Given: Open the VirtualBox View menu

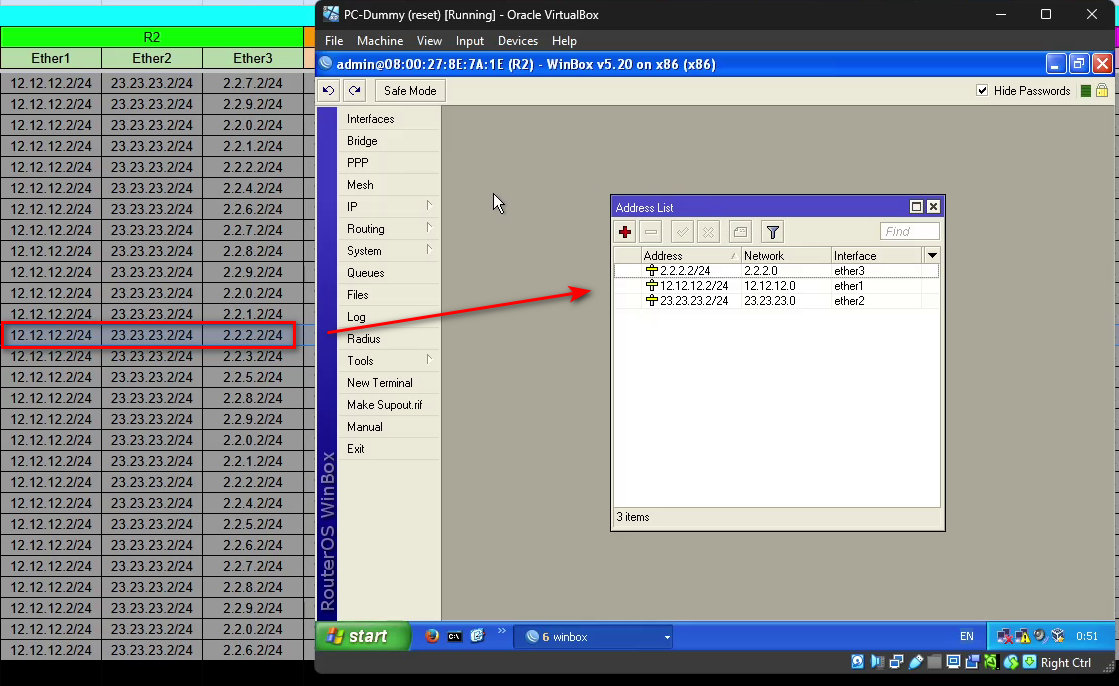Looking at the screenshot, I should pos(430,41).
